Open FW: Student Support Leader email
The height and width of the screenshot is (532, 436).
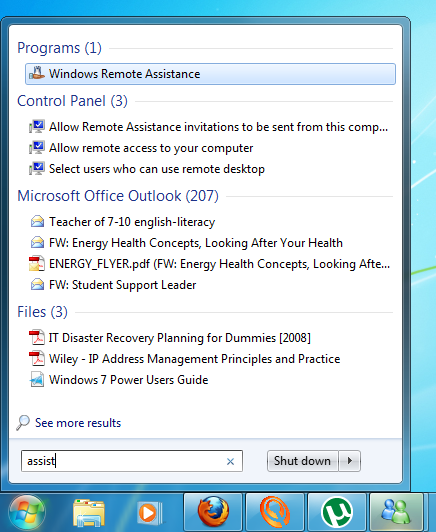click(x=122, y=285)
